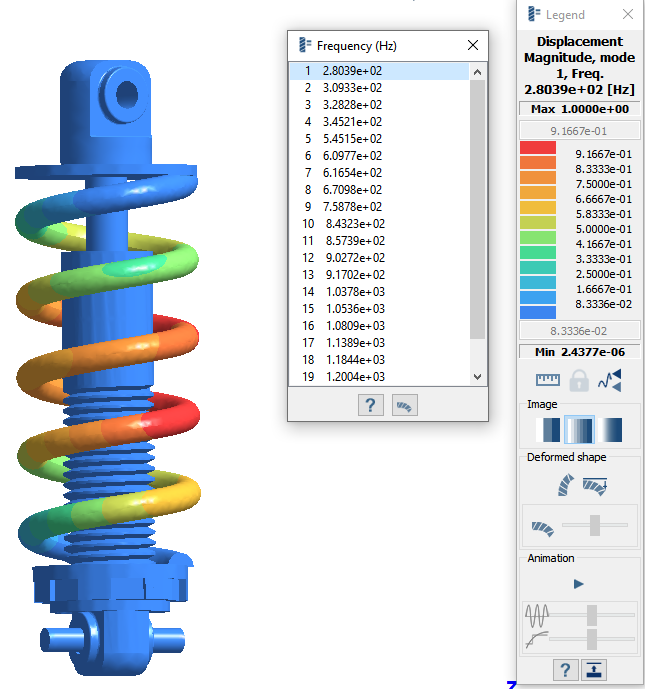The width and height of the screenshot is (645, 689).
Task: Select the leftmost banded image style
Action: pos(548,430)
